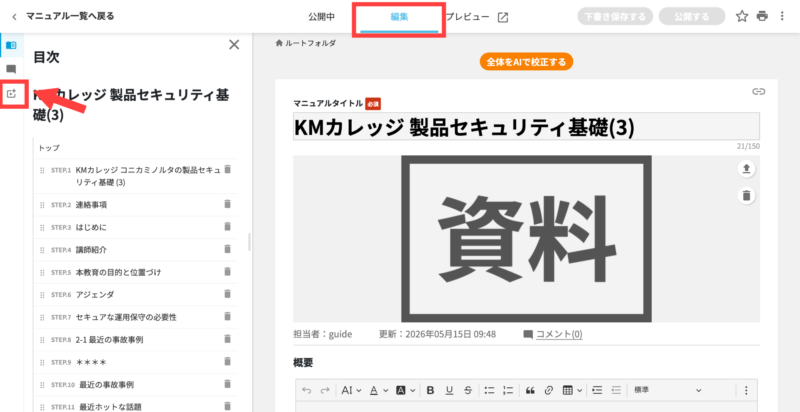Delete STEP.6 アジェンダ with its trash icon
This screenshot has height=412, width=800.
pyautogui.click(x=228, y=294)
